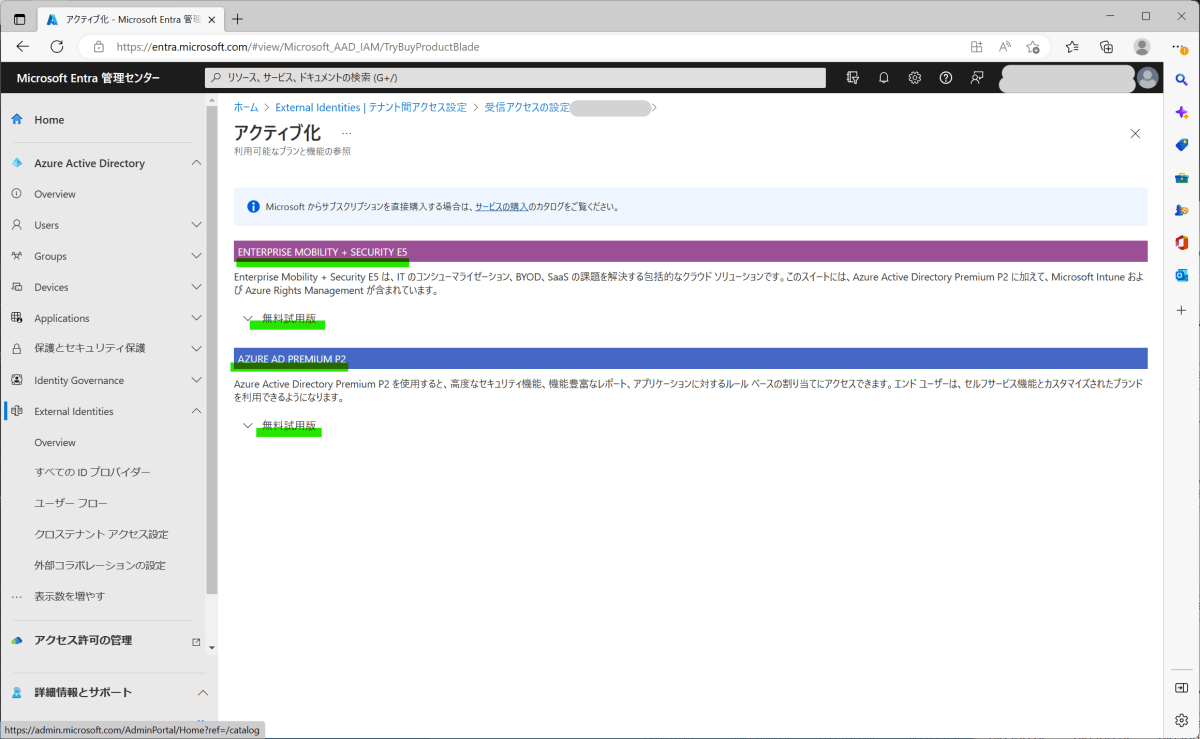Open クロステナント アクセス設定
This screenshot has height=739, width=1200.
point(101,534)
